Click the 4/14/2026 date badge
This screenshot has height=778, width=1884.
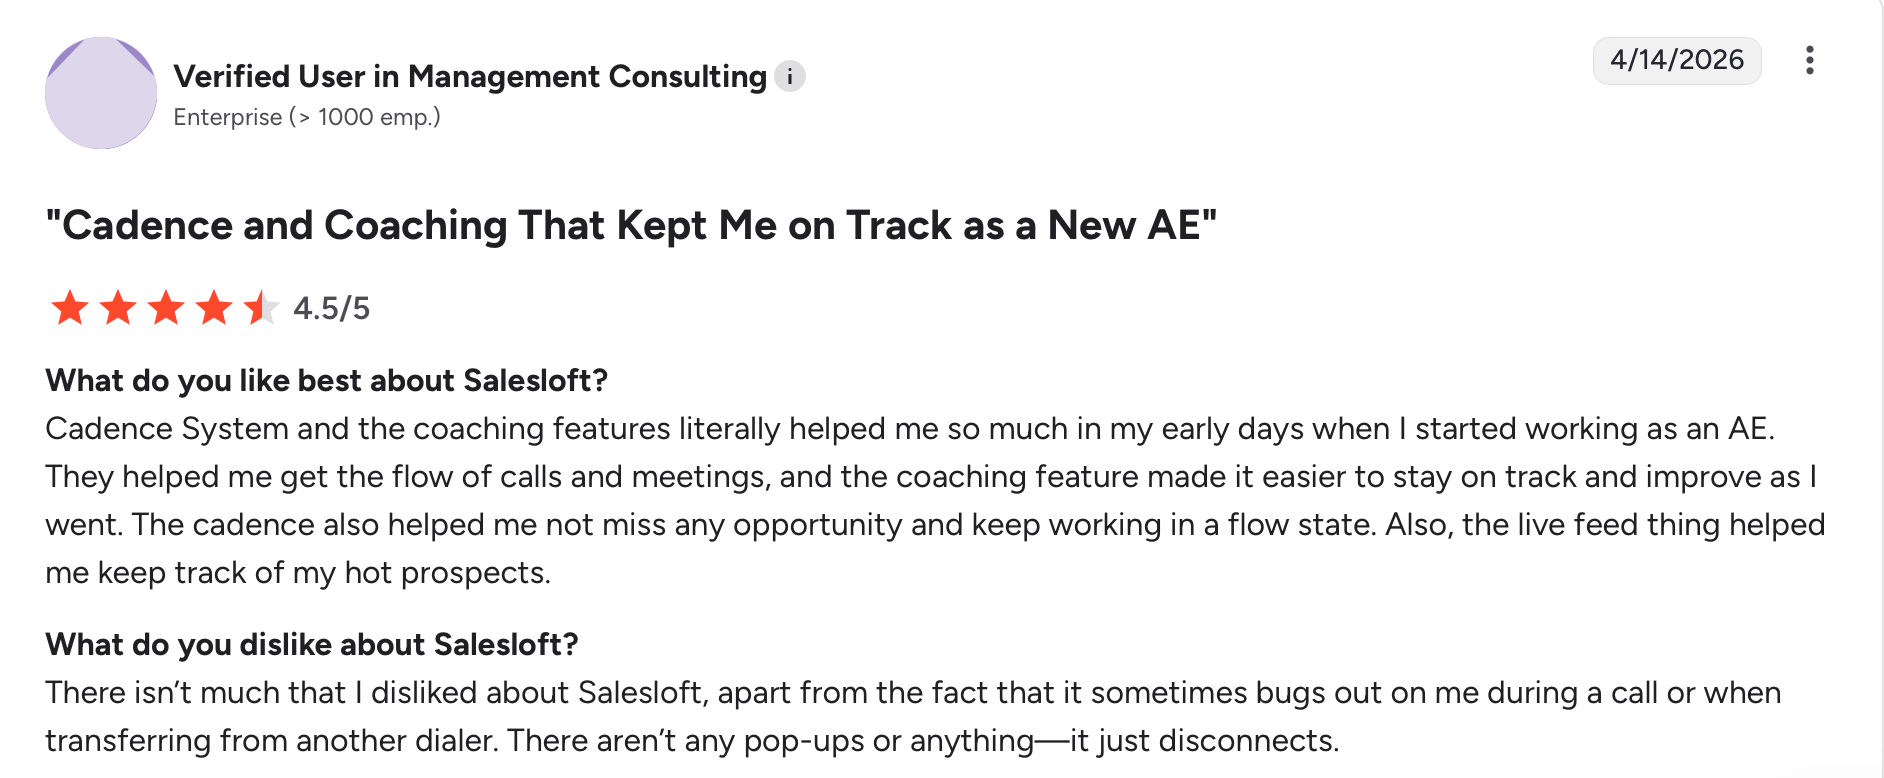pos(1676,60)
